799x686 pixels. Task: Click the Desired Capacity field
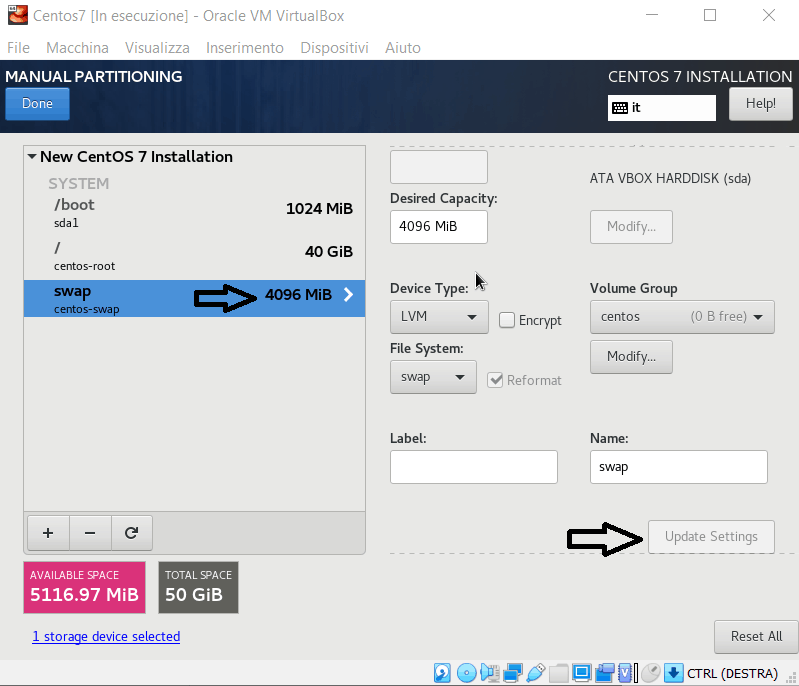(439, 227)
